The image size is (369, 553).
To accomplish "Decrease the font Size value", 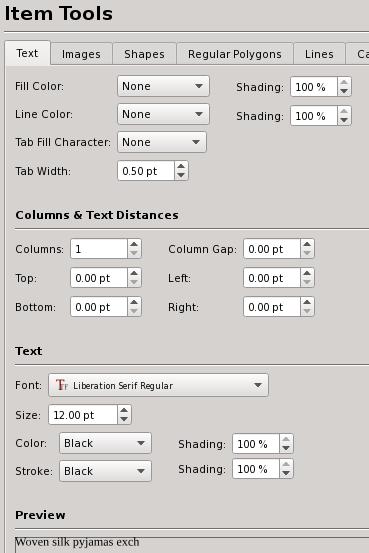I will [x=124, y=419].
